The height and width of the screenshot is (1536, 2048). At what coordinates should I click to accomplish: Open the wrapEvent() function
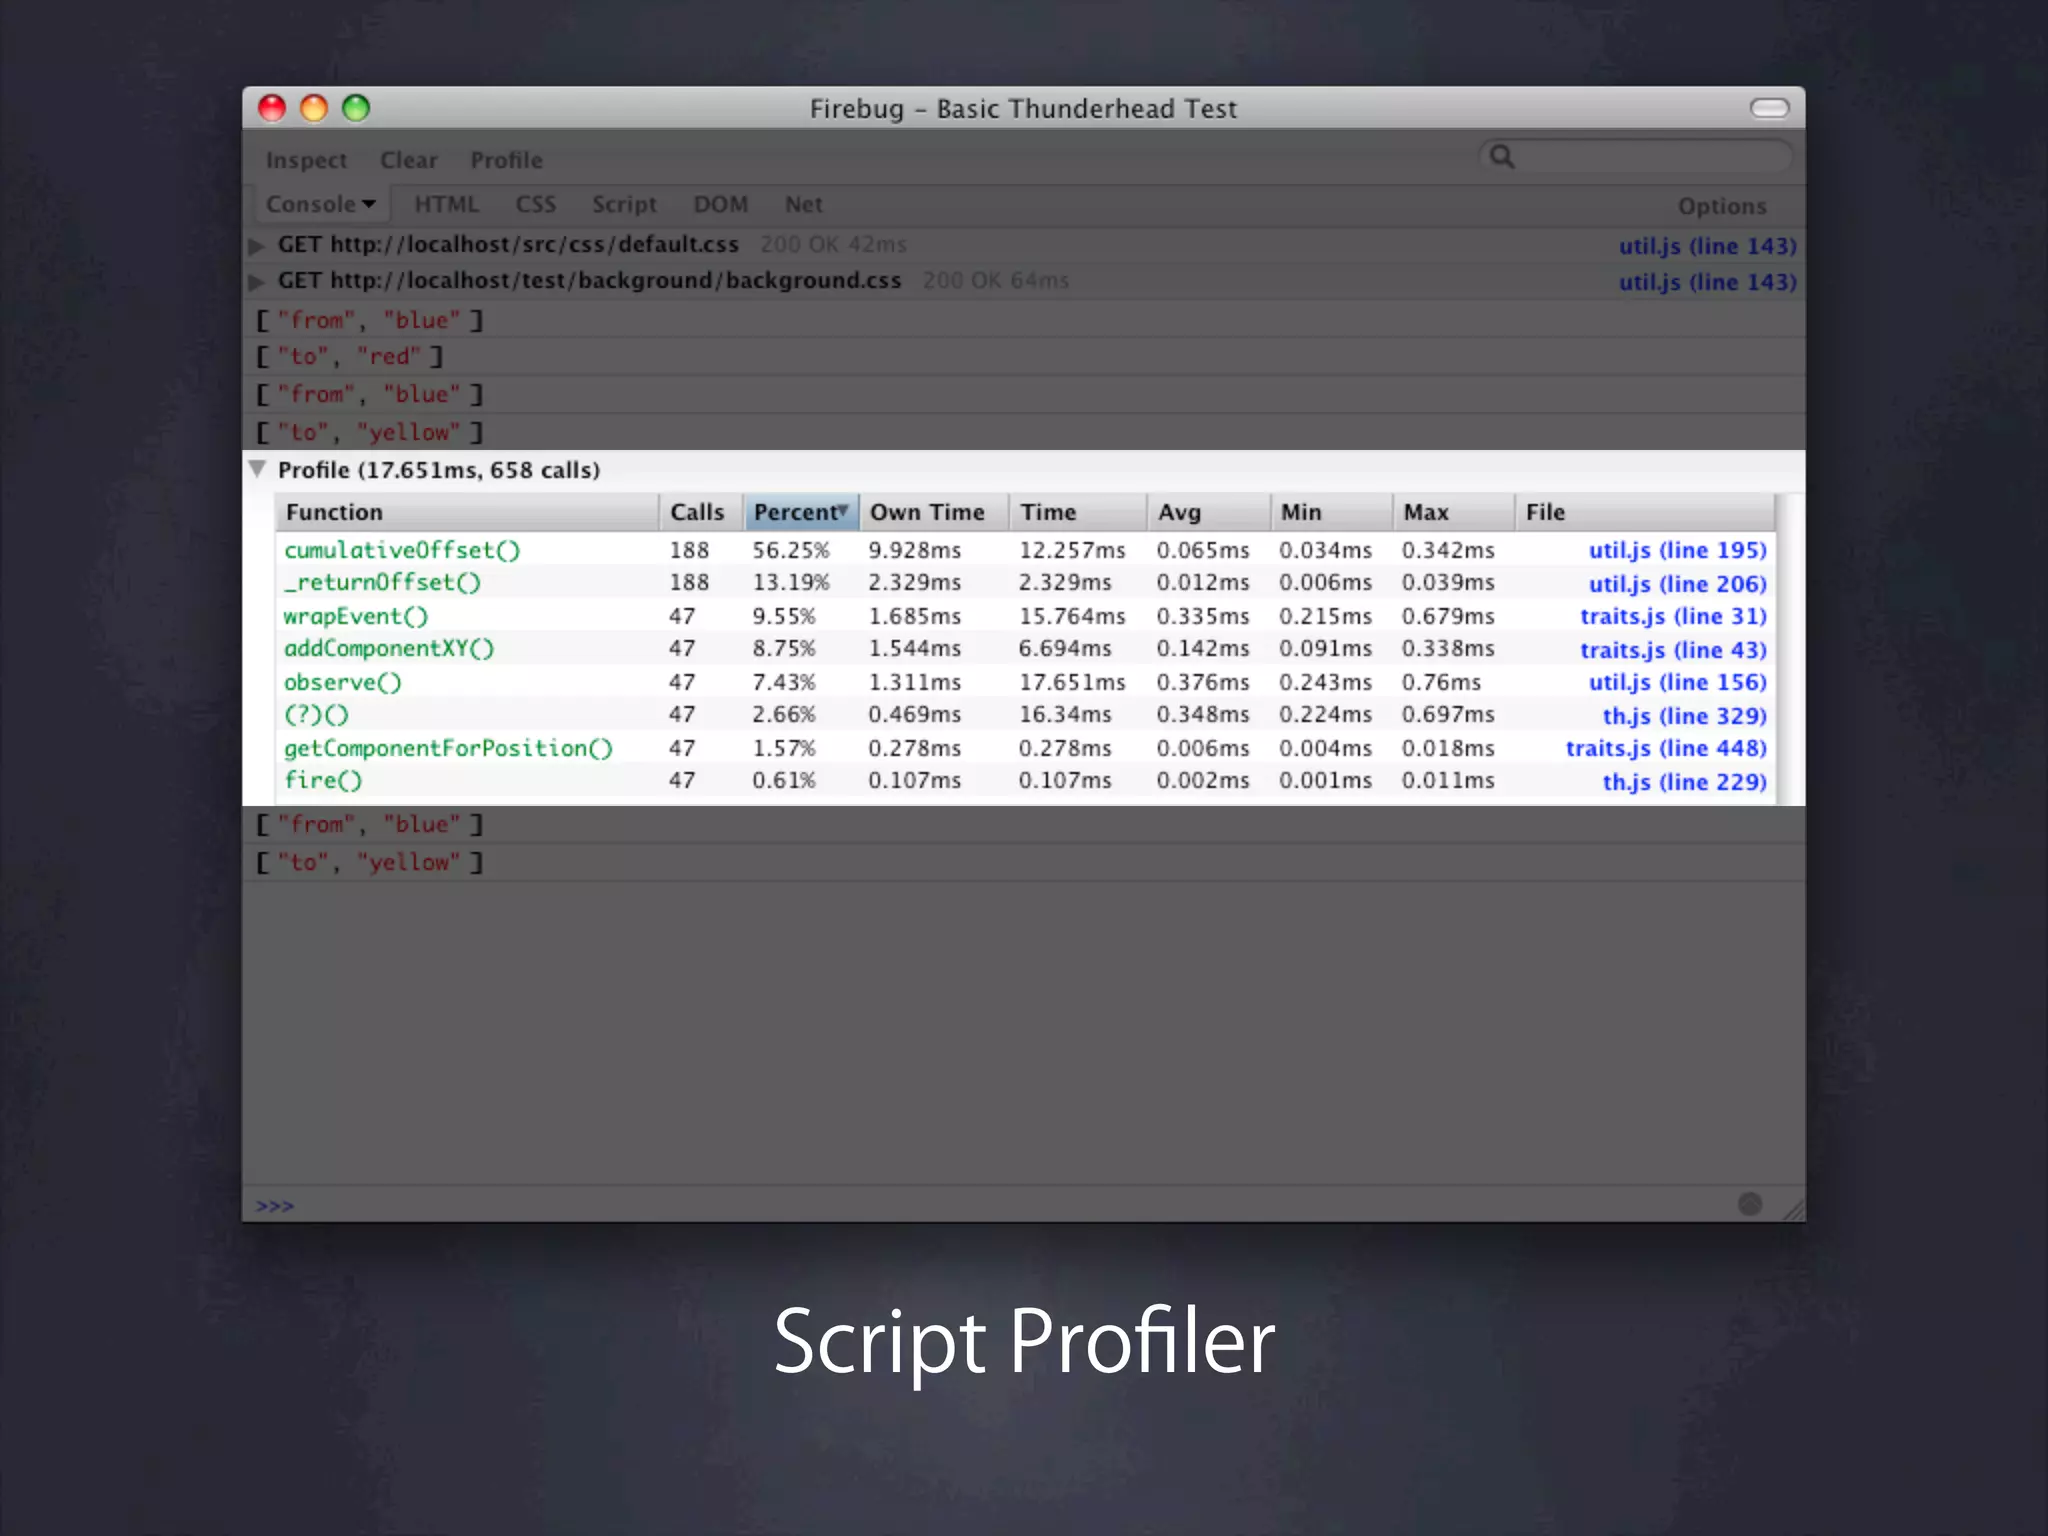(355, 616)
